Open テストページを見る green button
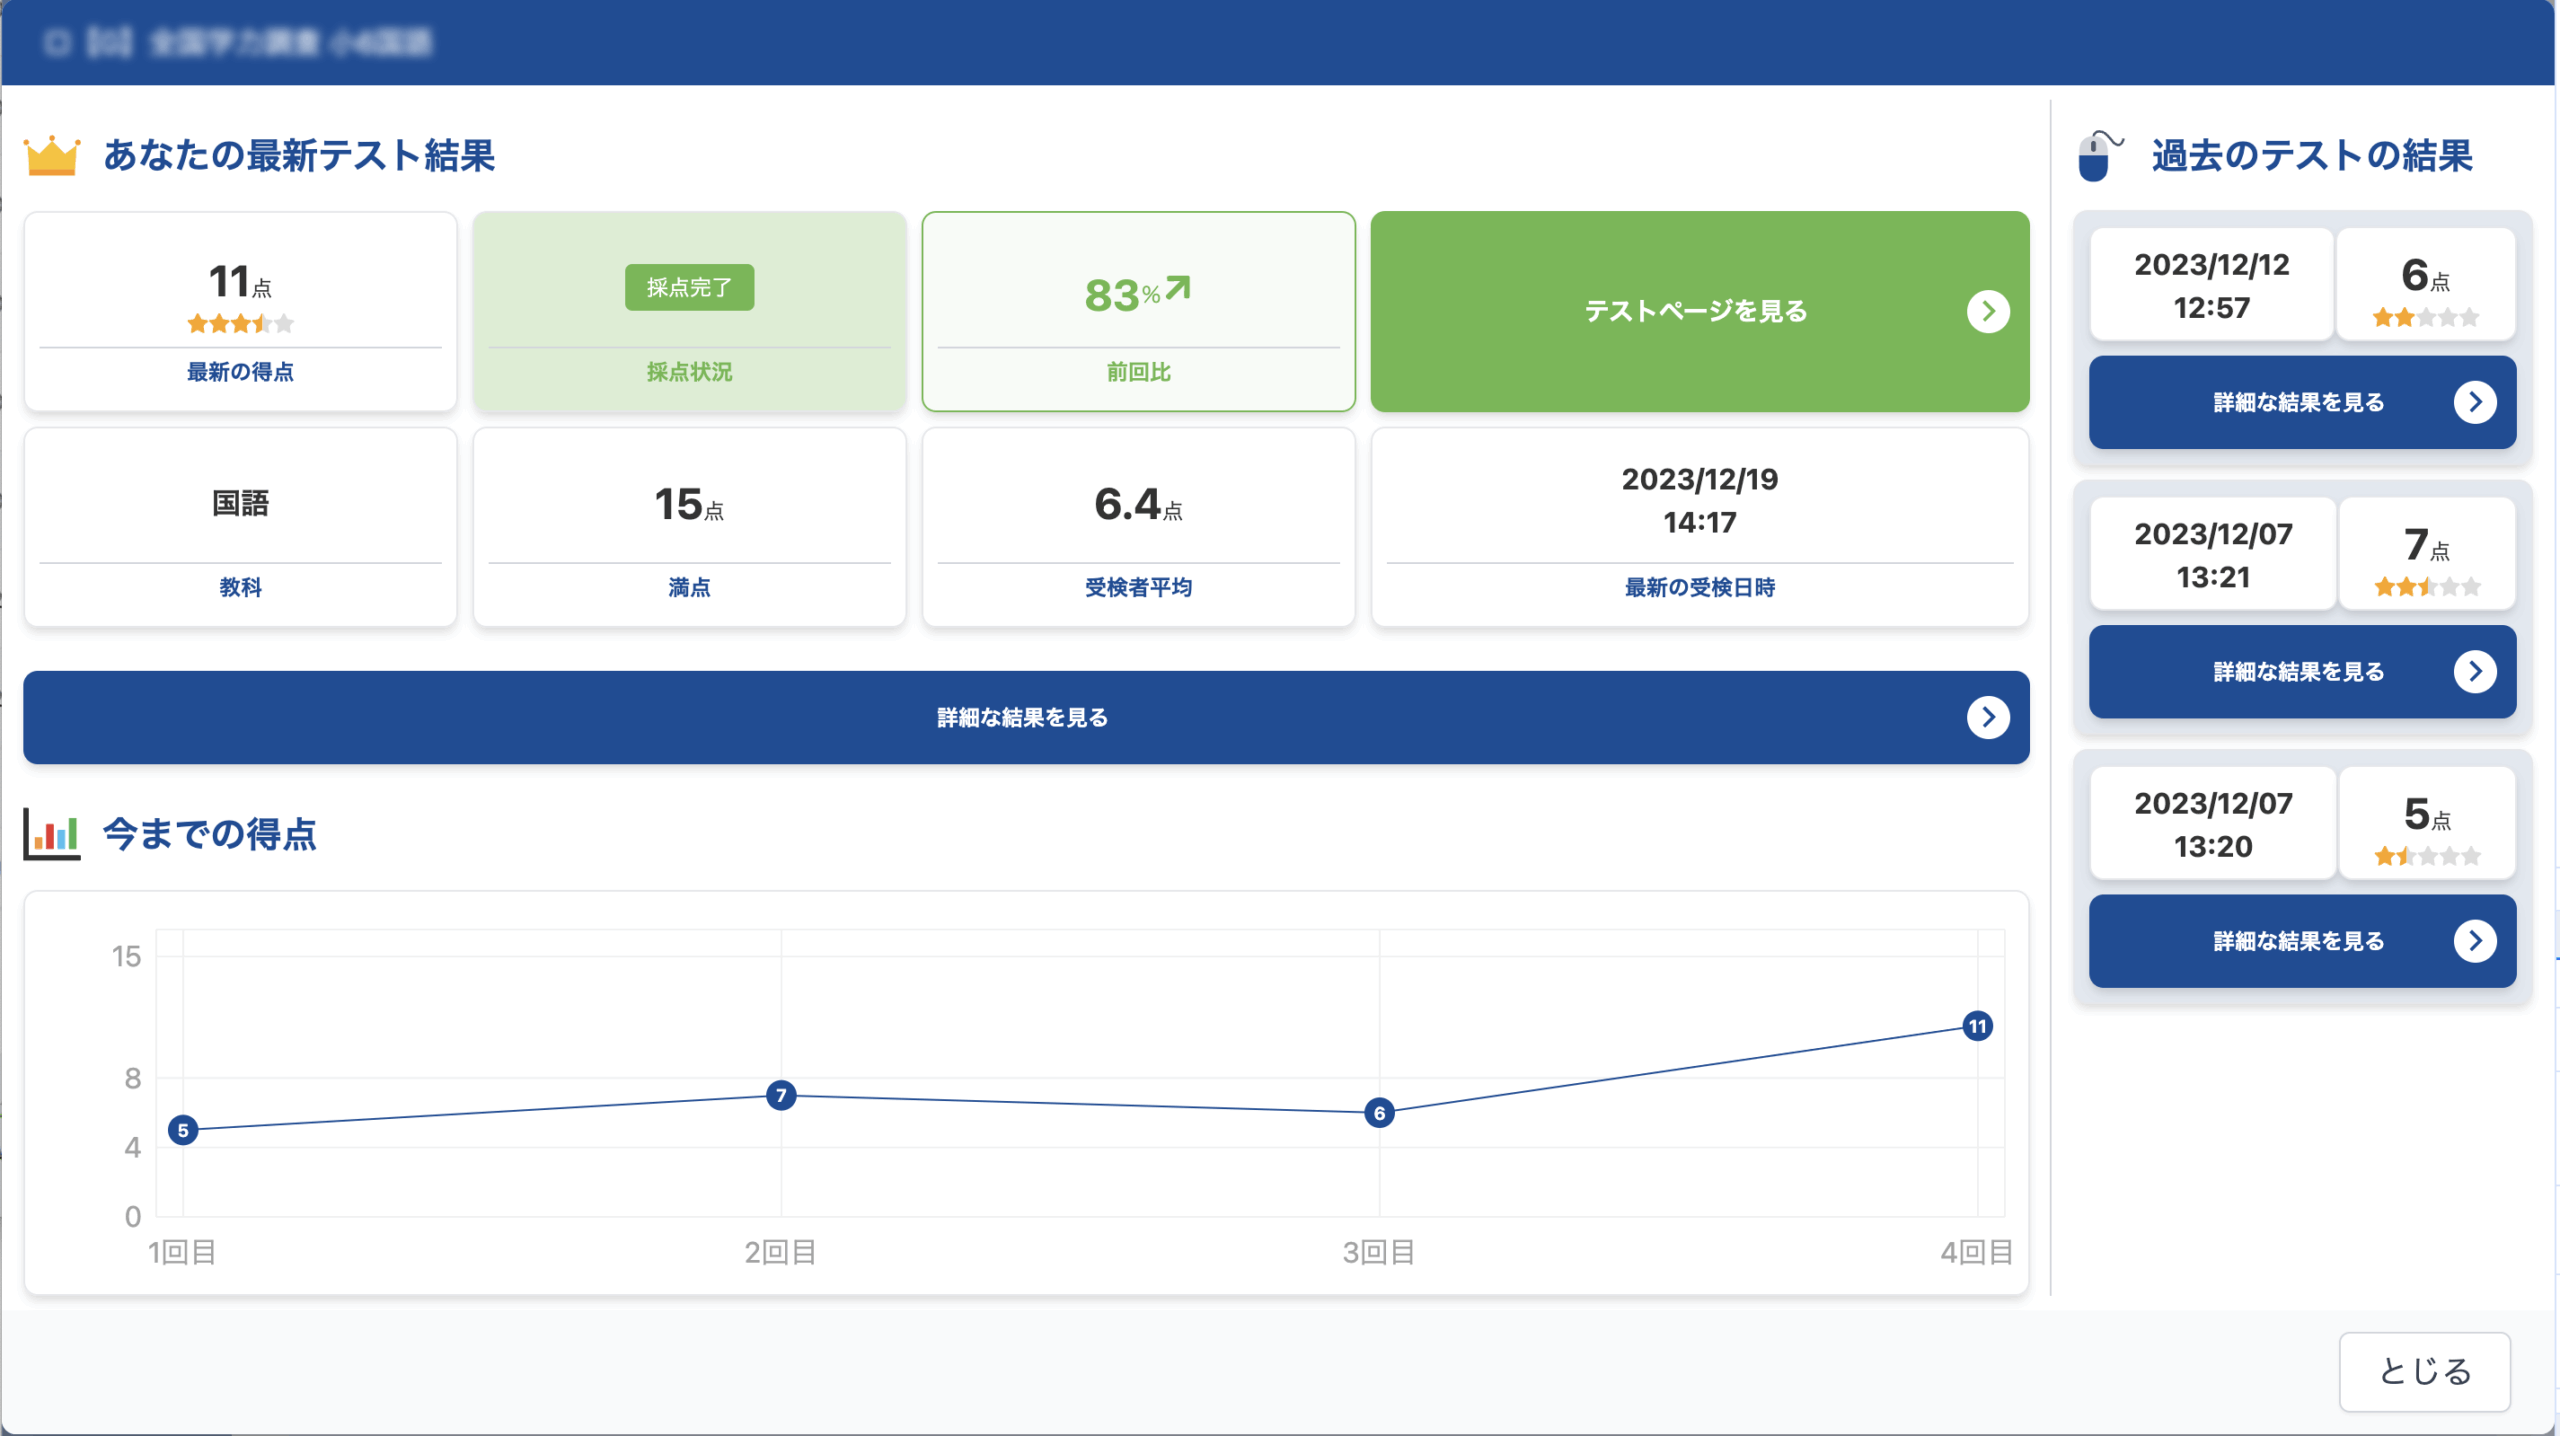This screenshot has width=2560, height=1436. coord(1697,312)
